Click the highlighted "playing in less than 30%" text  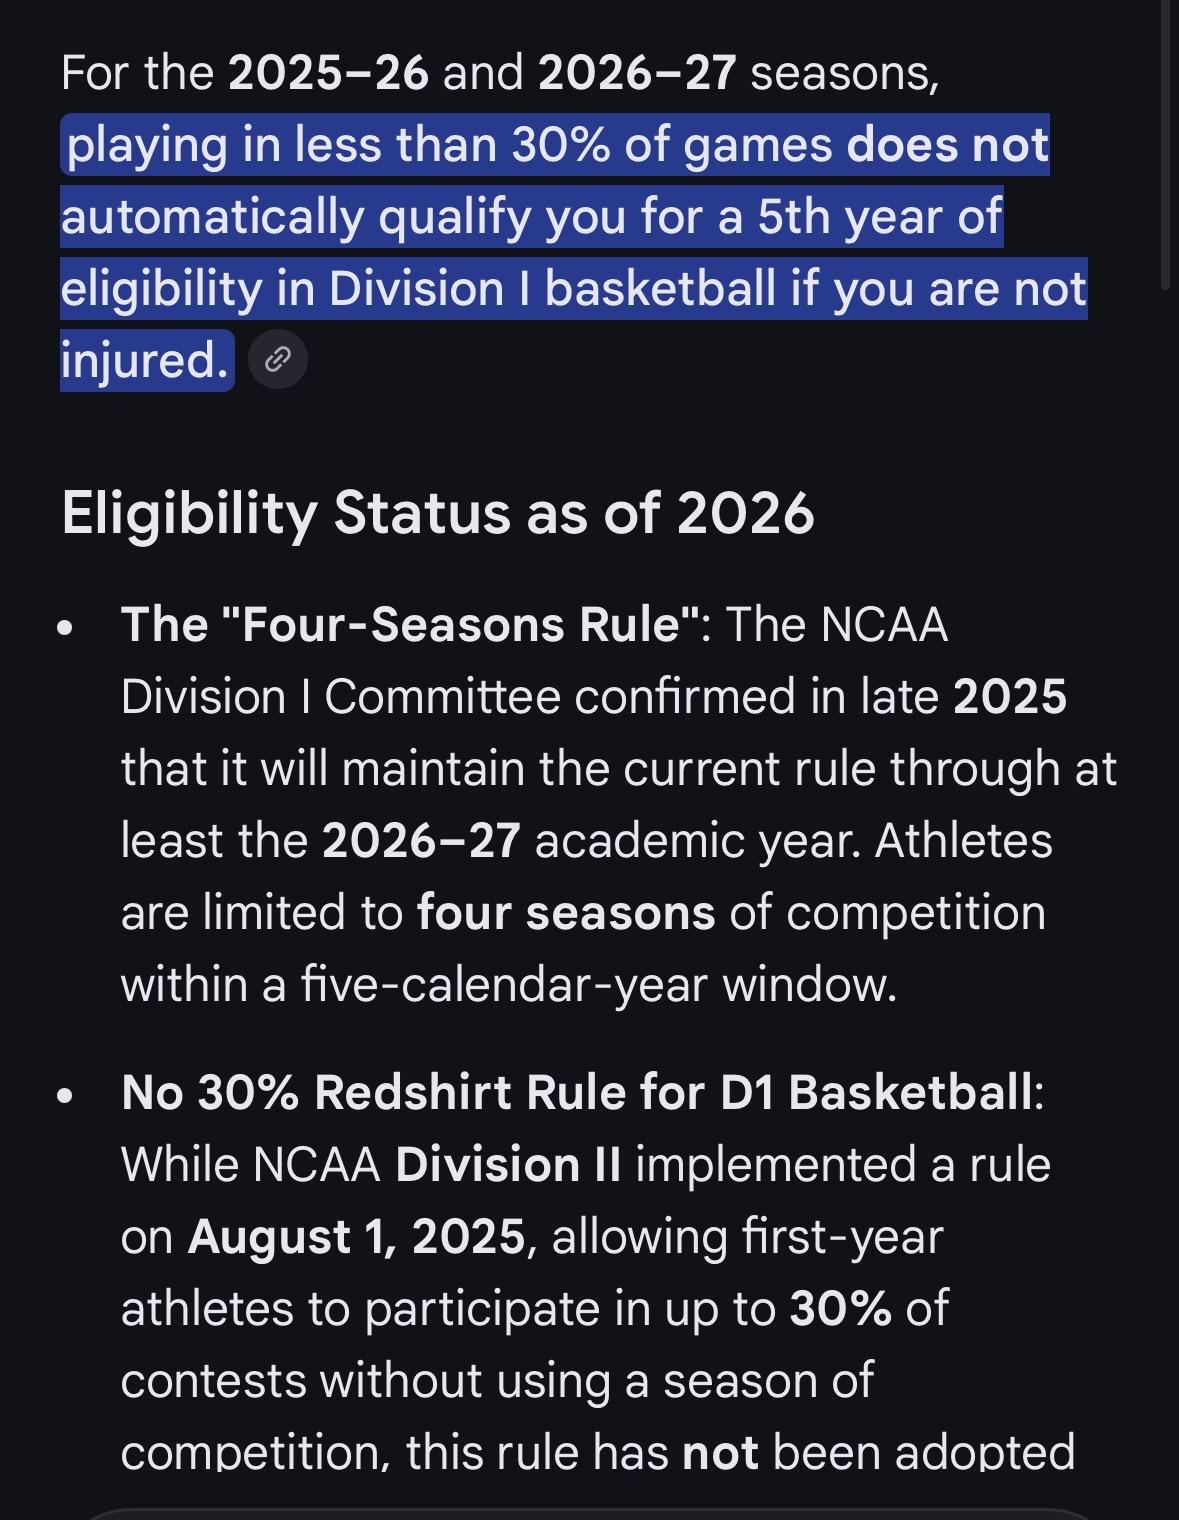[339, 145]
